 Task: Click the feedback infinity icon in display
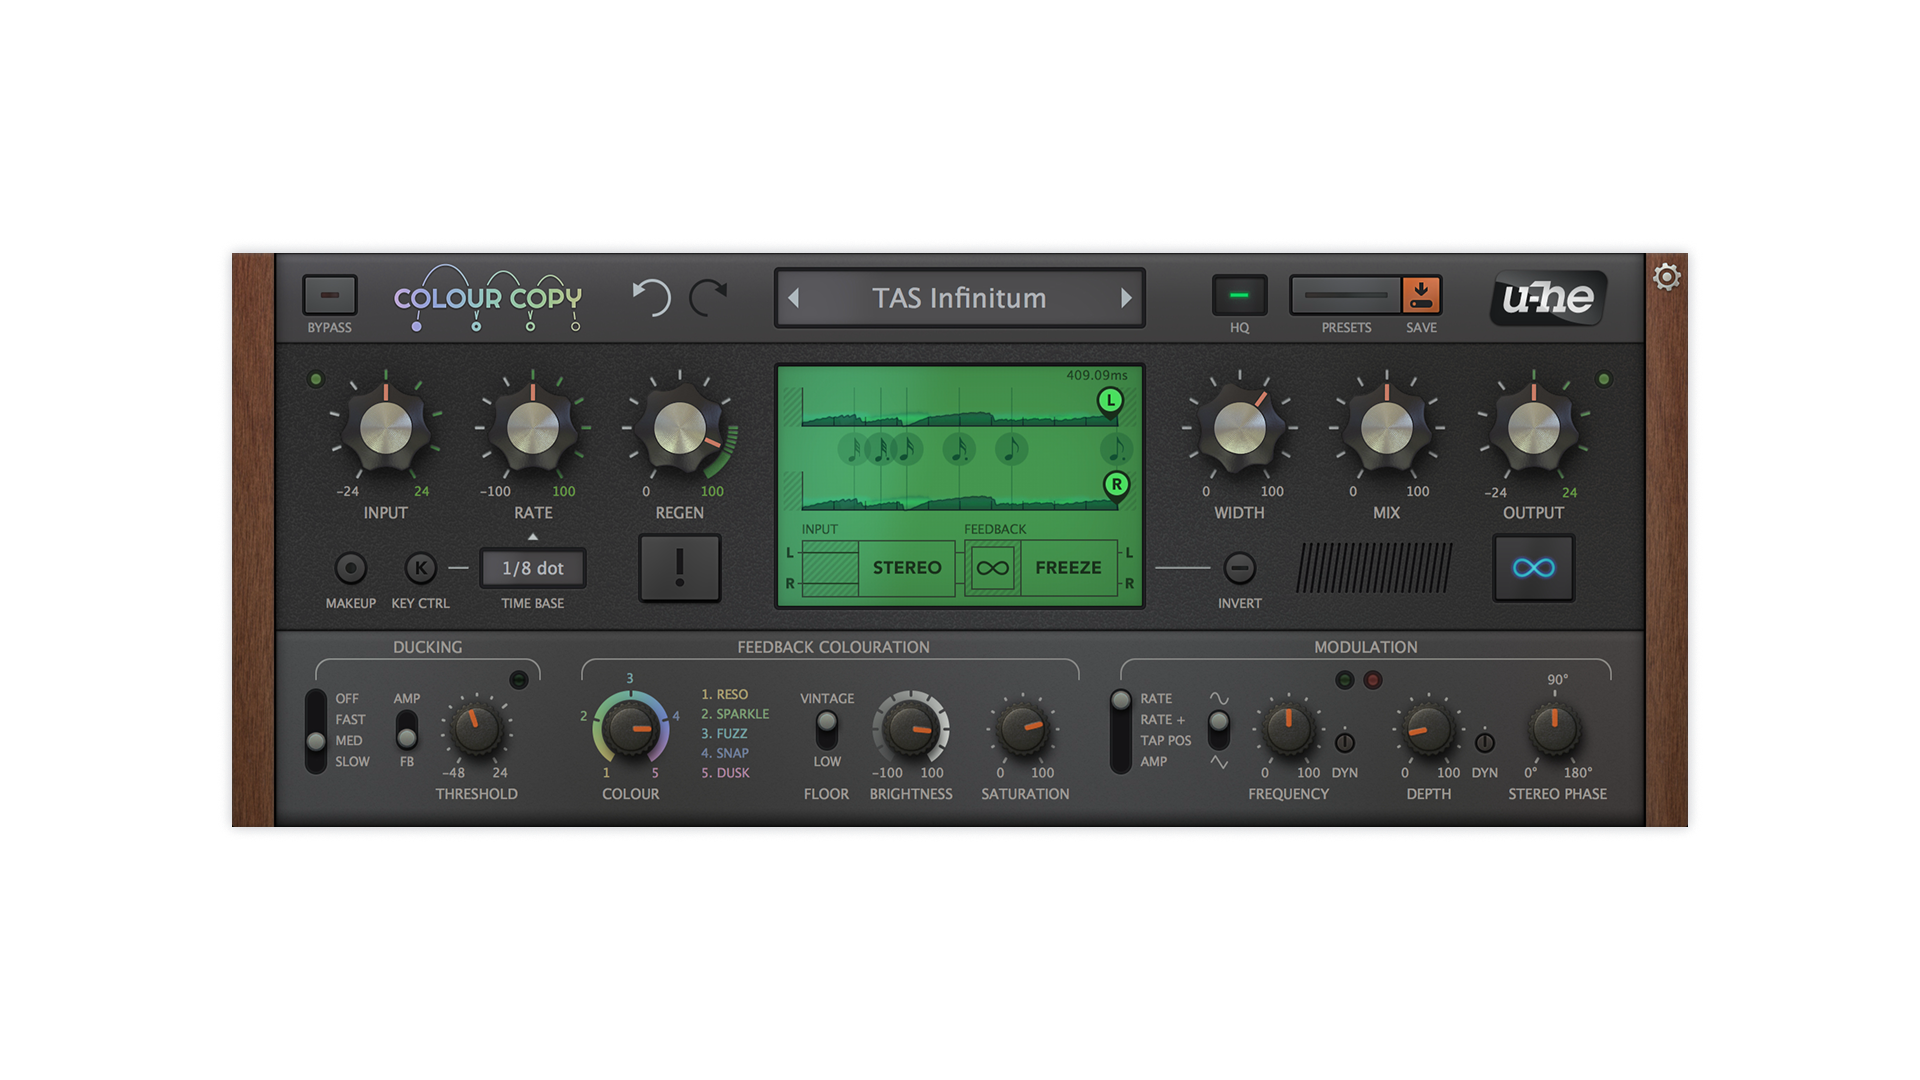point(992,568)
